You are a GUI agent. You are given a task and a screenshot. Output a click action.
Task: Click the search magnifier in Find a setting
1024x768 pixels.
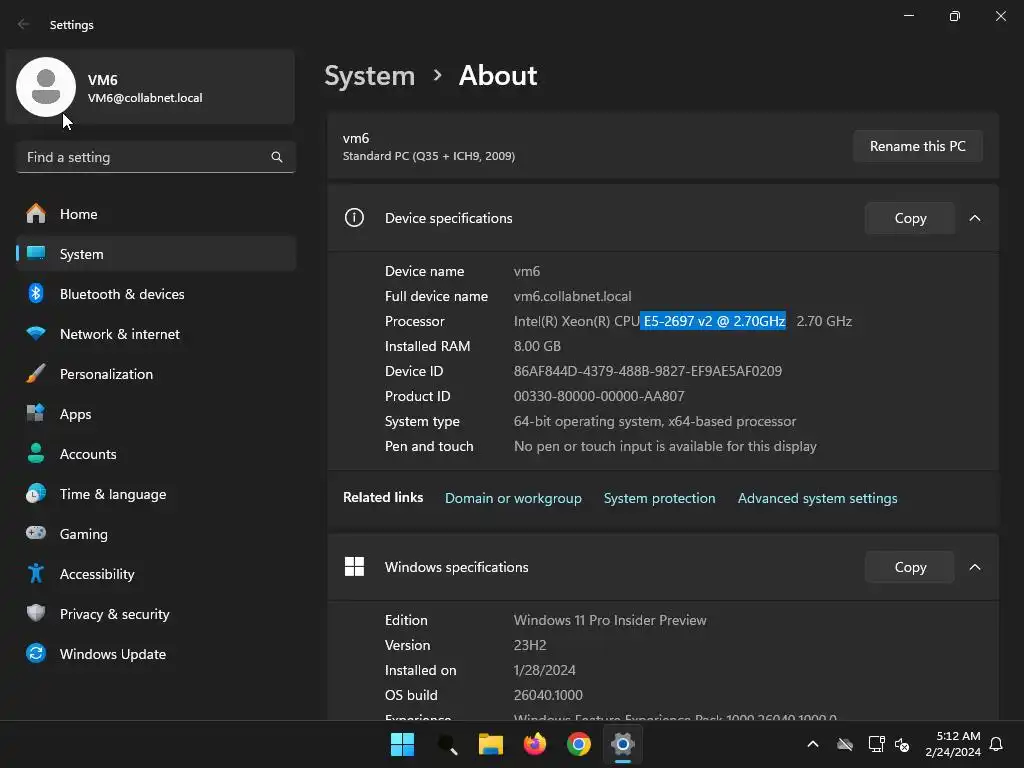pos(277,157)
